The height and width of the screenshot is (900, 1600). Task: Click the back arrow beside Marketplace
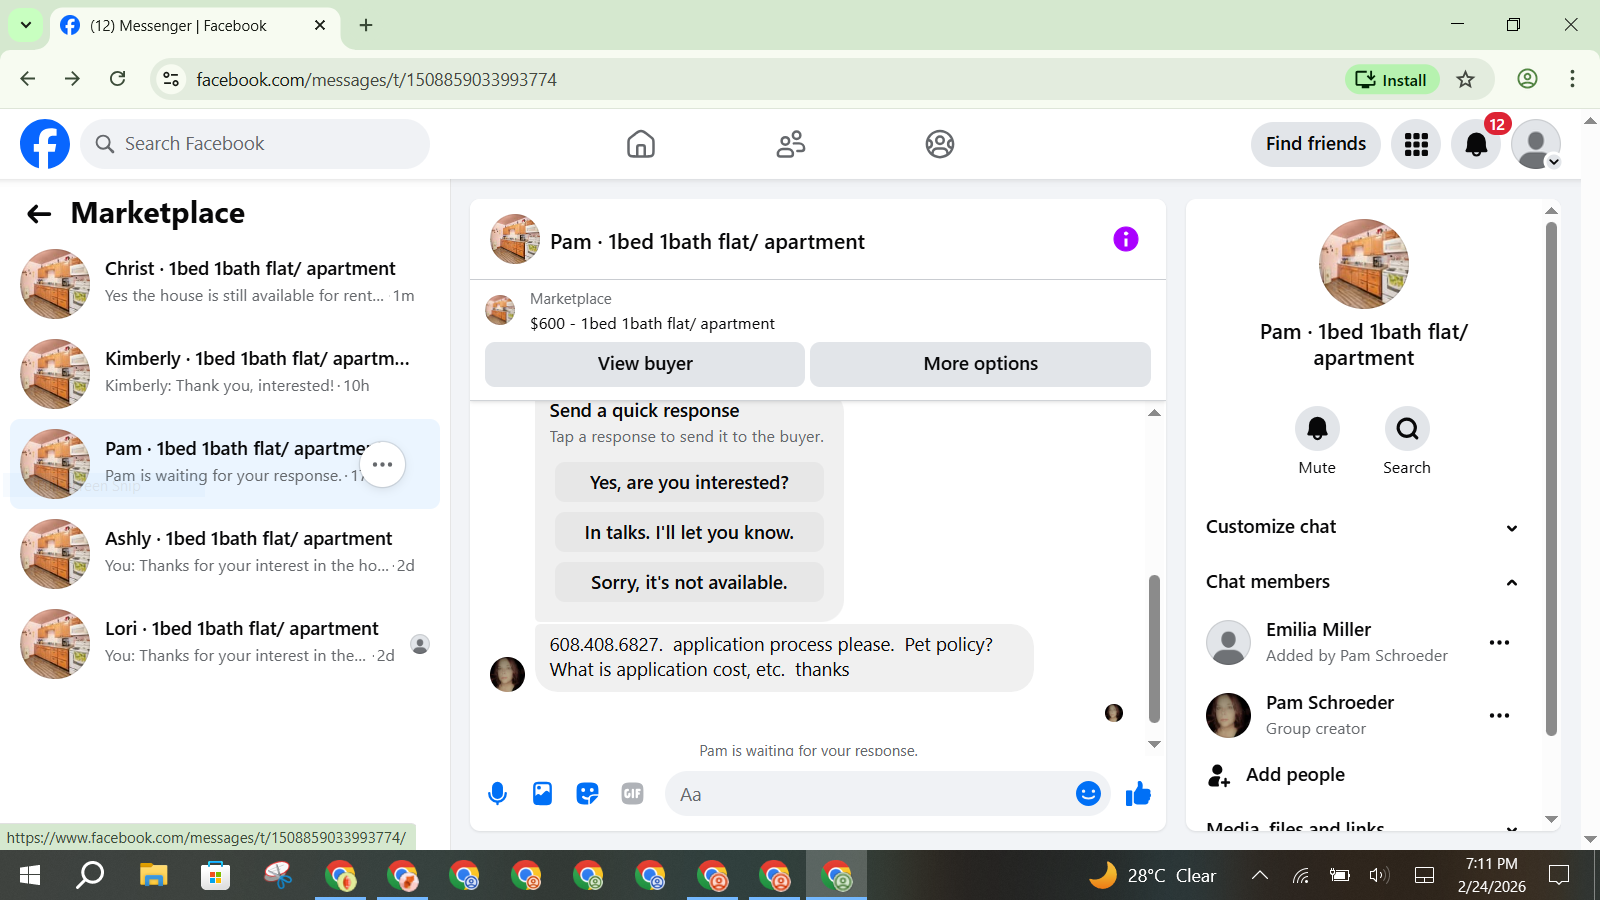[39, 213]
